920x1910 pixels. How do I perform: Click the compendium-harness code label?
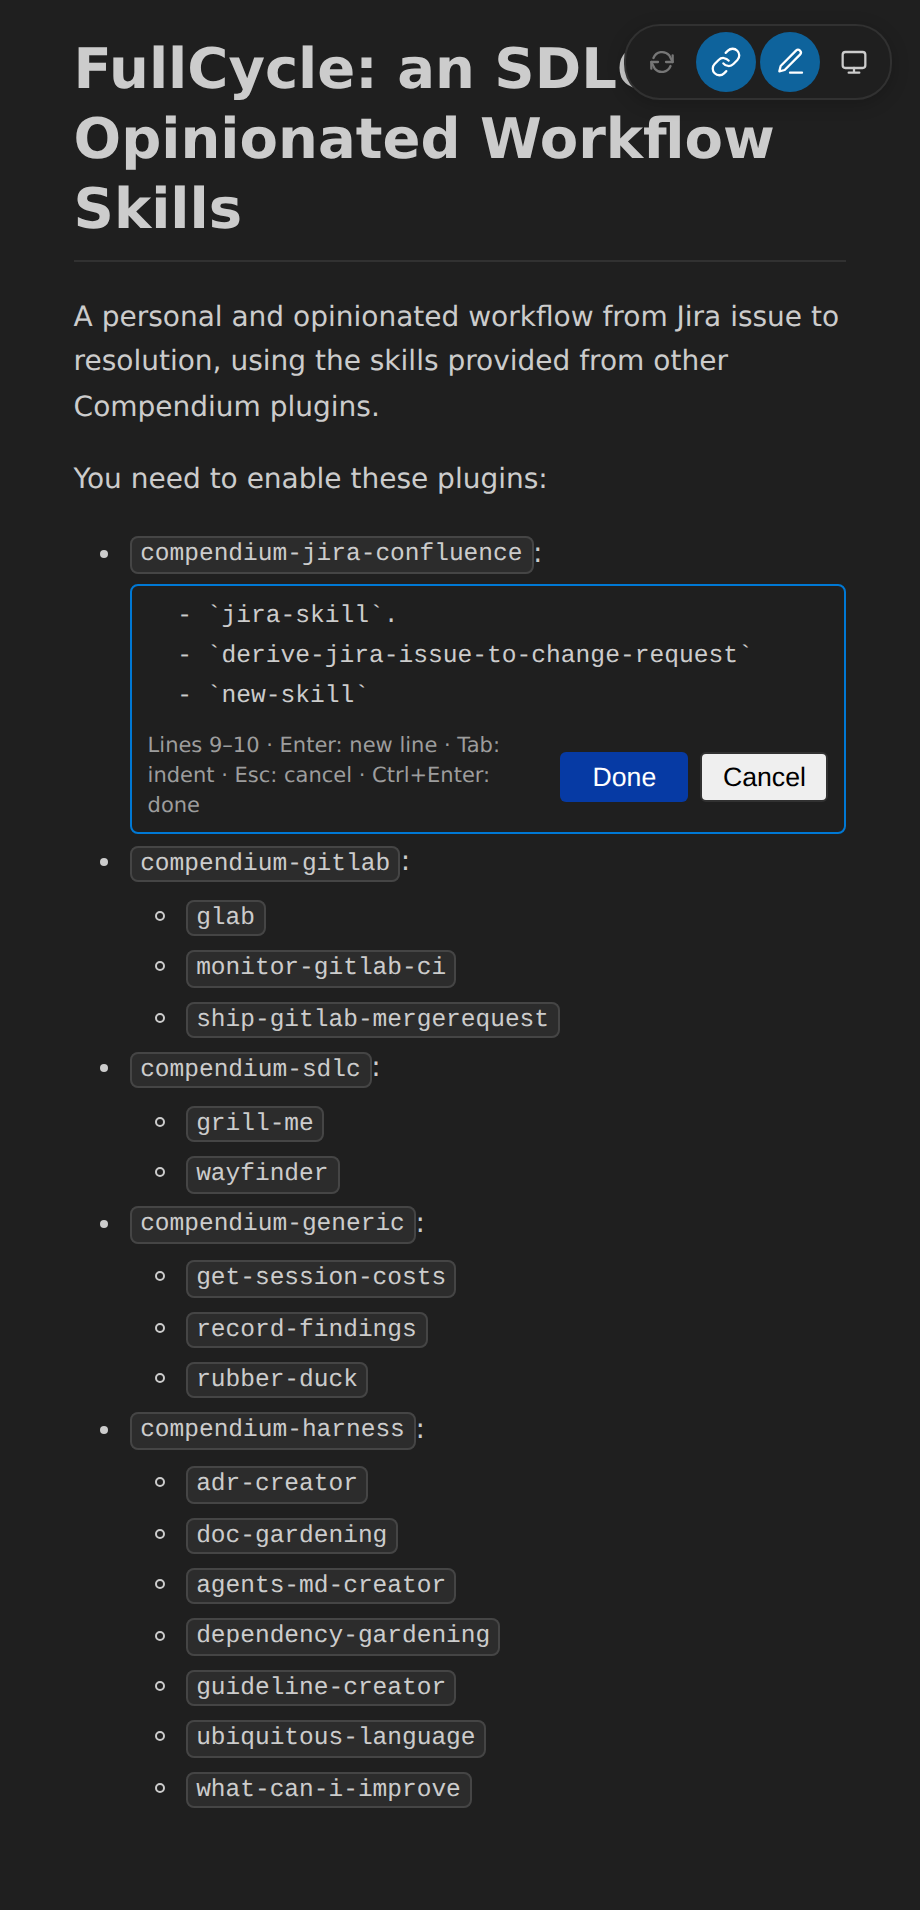(x=273, y=1429)
